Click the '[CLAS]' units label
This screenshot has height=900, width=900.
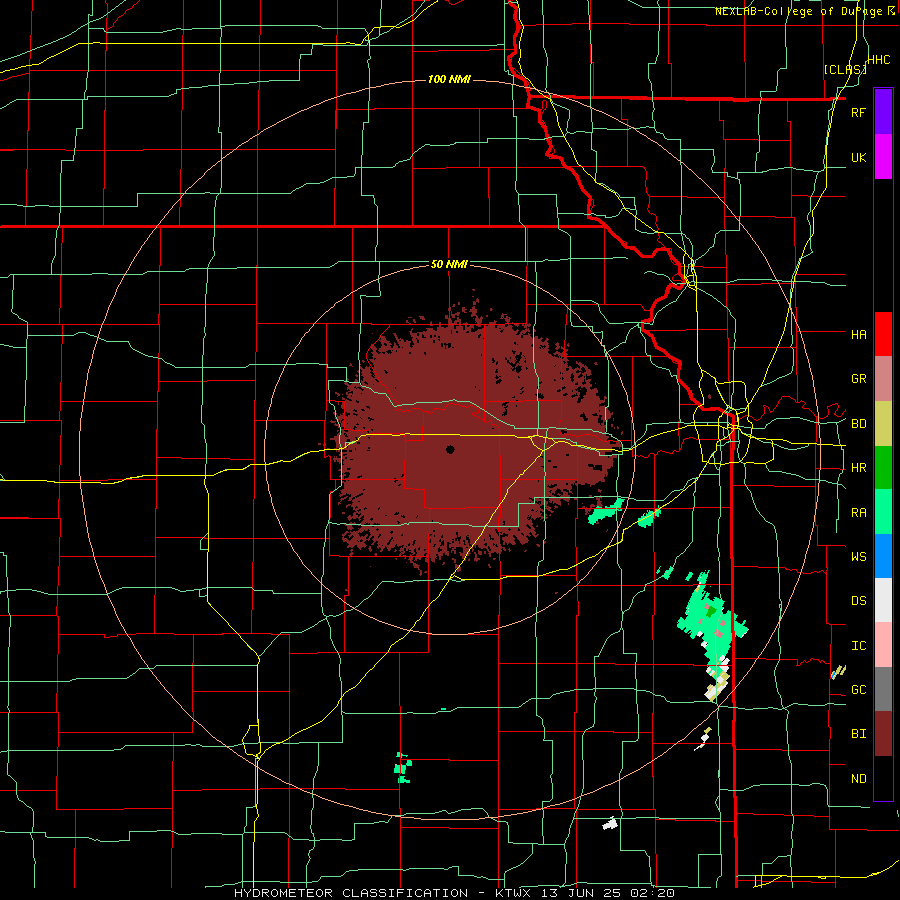point(845,70)
